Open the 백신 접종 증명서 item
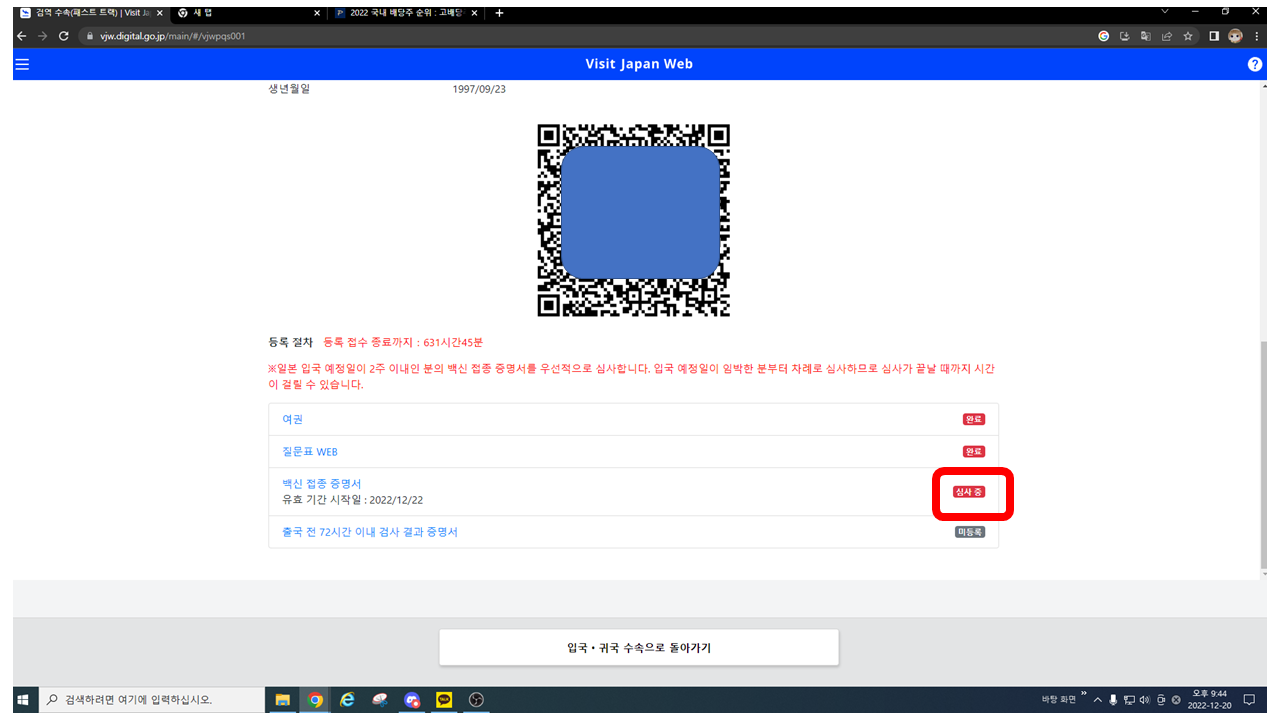Image resolution: width=1280 pixels, height=720 pixels. click(322, 484)
